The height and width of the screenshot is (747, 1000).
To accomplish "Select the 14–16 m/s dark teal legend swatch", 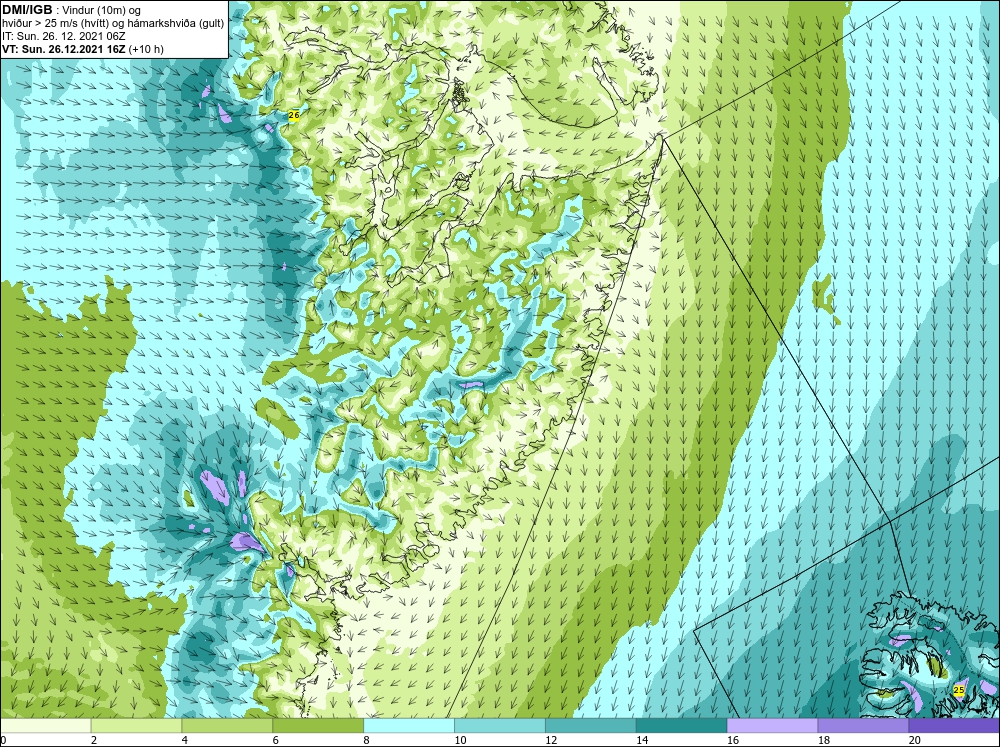I will coord(682,725).
